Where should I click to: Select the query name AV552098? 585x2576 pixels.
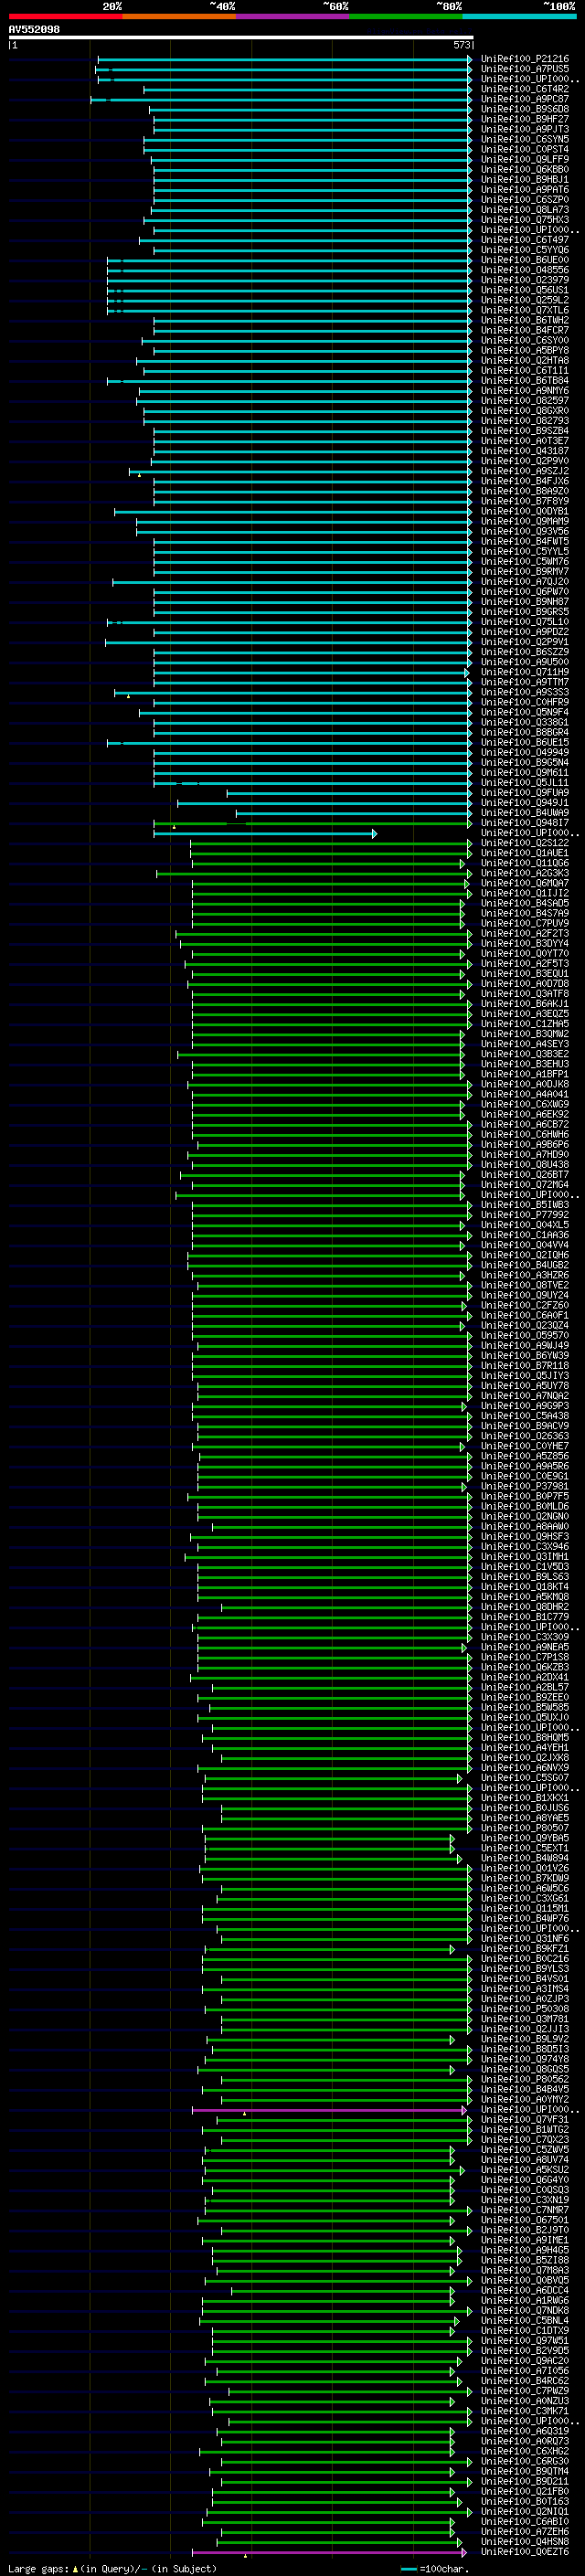pyautogui.click(x=34, y=29)
